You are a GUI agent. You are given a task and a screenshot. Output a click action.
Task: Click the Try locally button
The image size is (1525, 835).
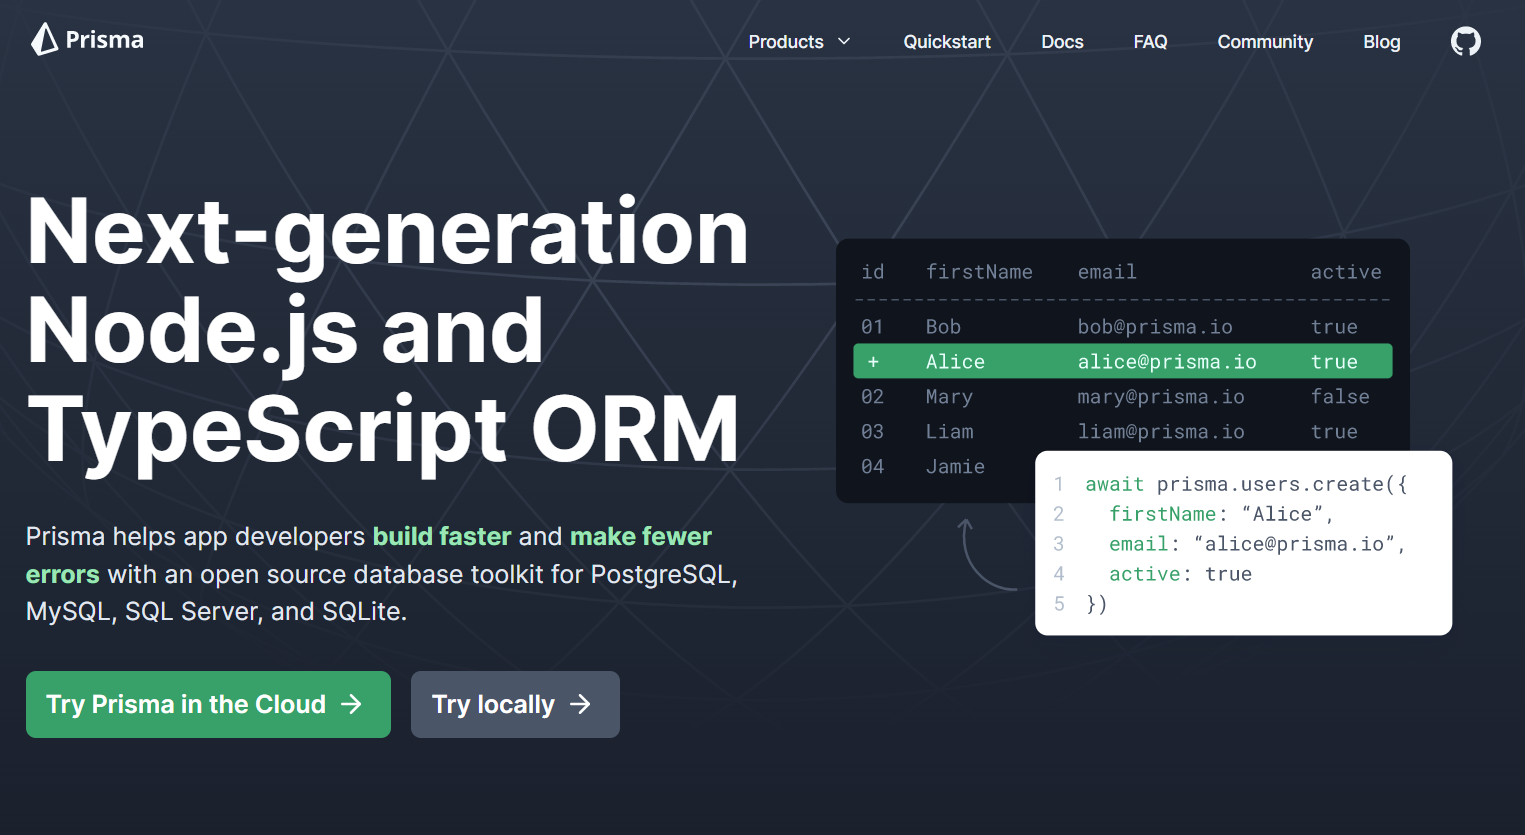pyautogui.click(x=515, y=704)
